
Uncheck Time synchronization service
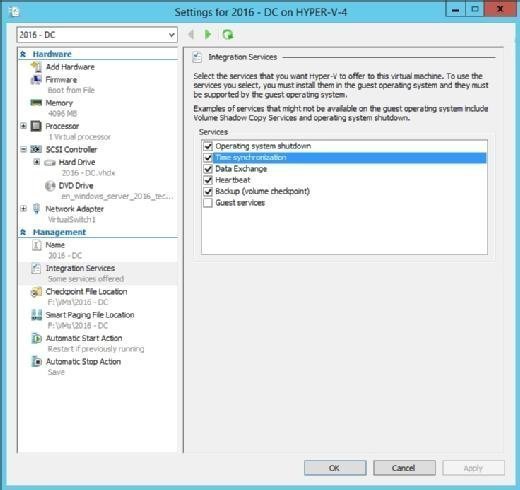pos(208,158)
